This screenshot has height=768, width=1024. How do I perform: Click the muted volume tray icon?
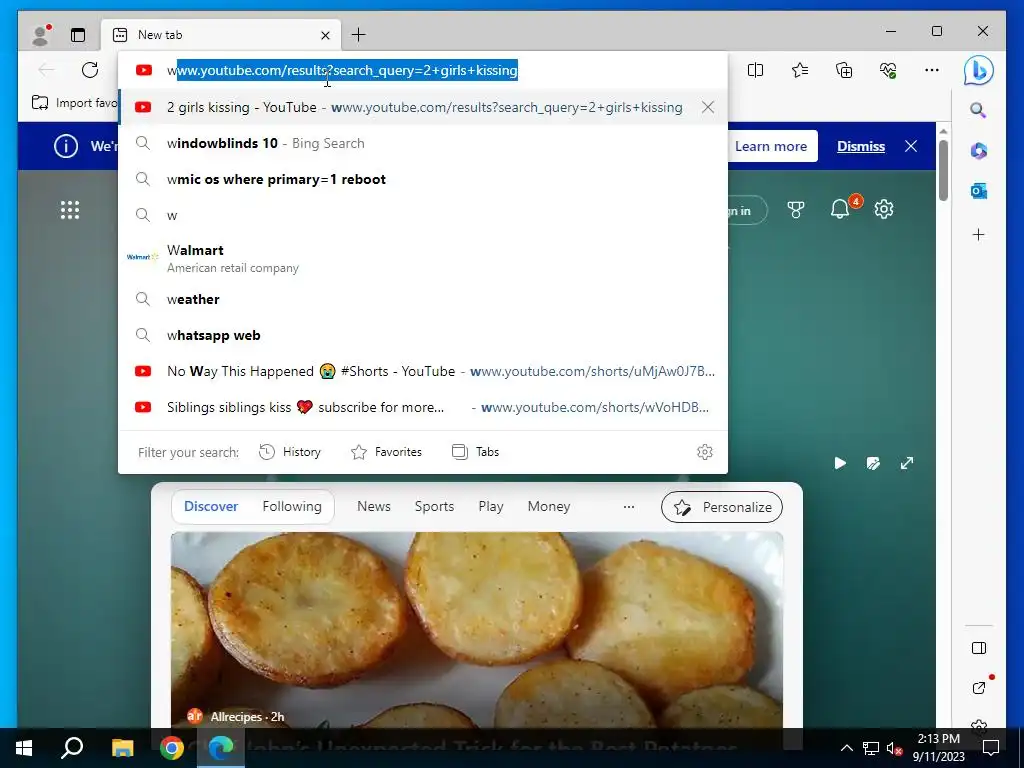coord(895,748)
